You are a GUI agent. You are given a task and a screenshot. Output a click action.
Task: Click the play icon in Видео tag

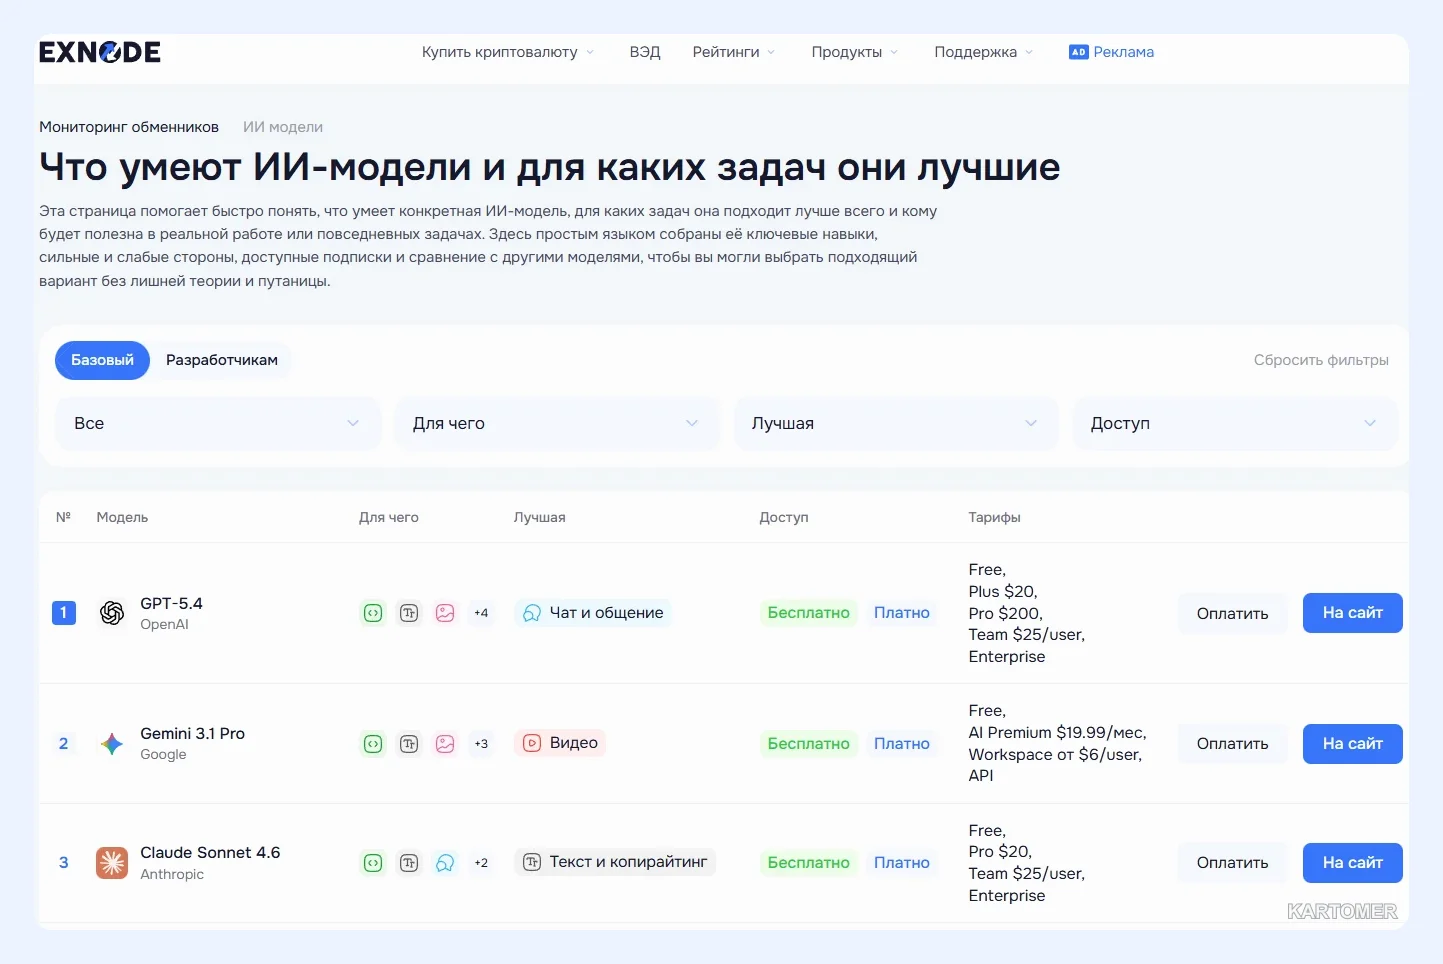[x=532, y=743]
